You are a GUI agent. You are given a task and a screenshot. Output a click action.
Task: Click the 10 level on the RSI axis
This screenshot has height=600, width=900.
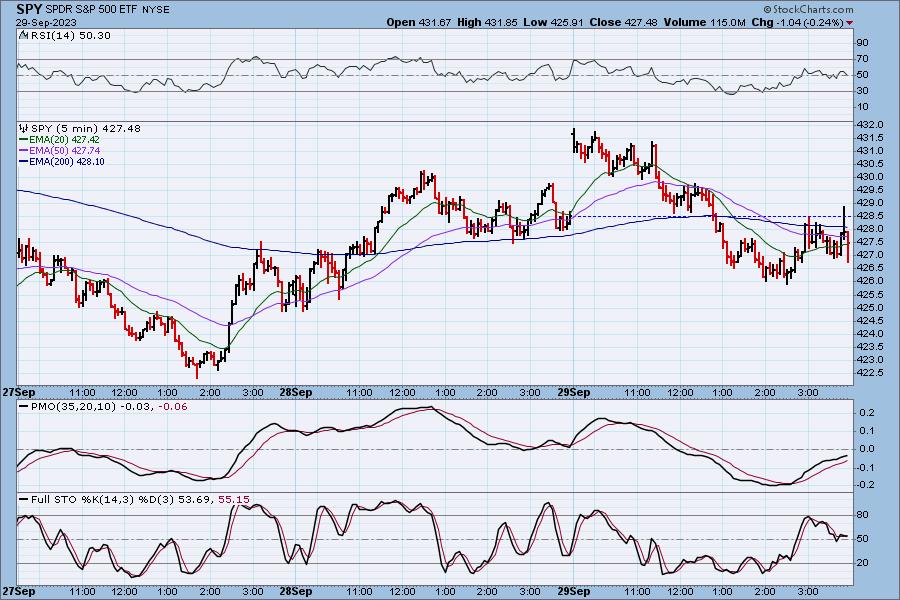(862, 107)
